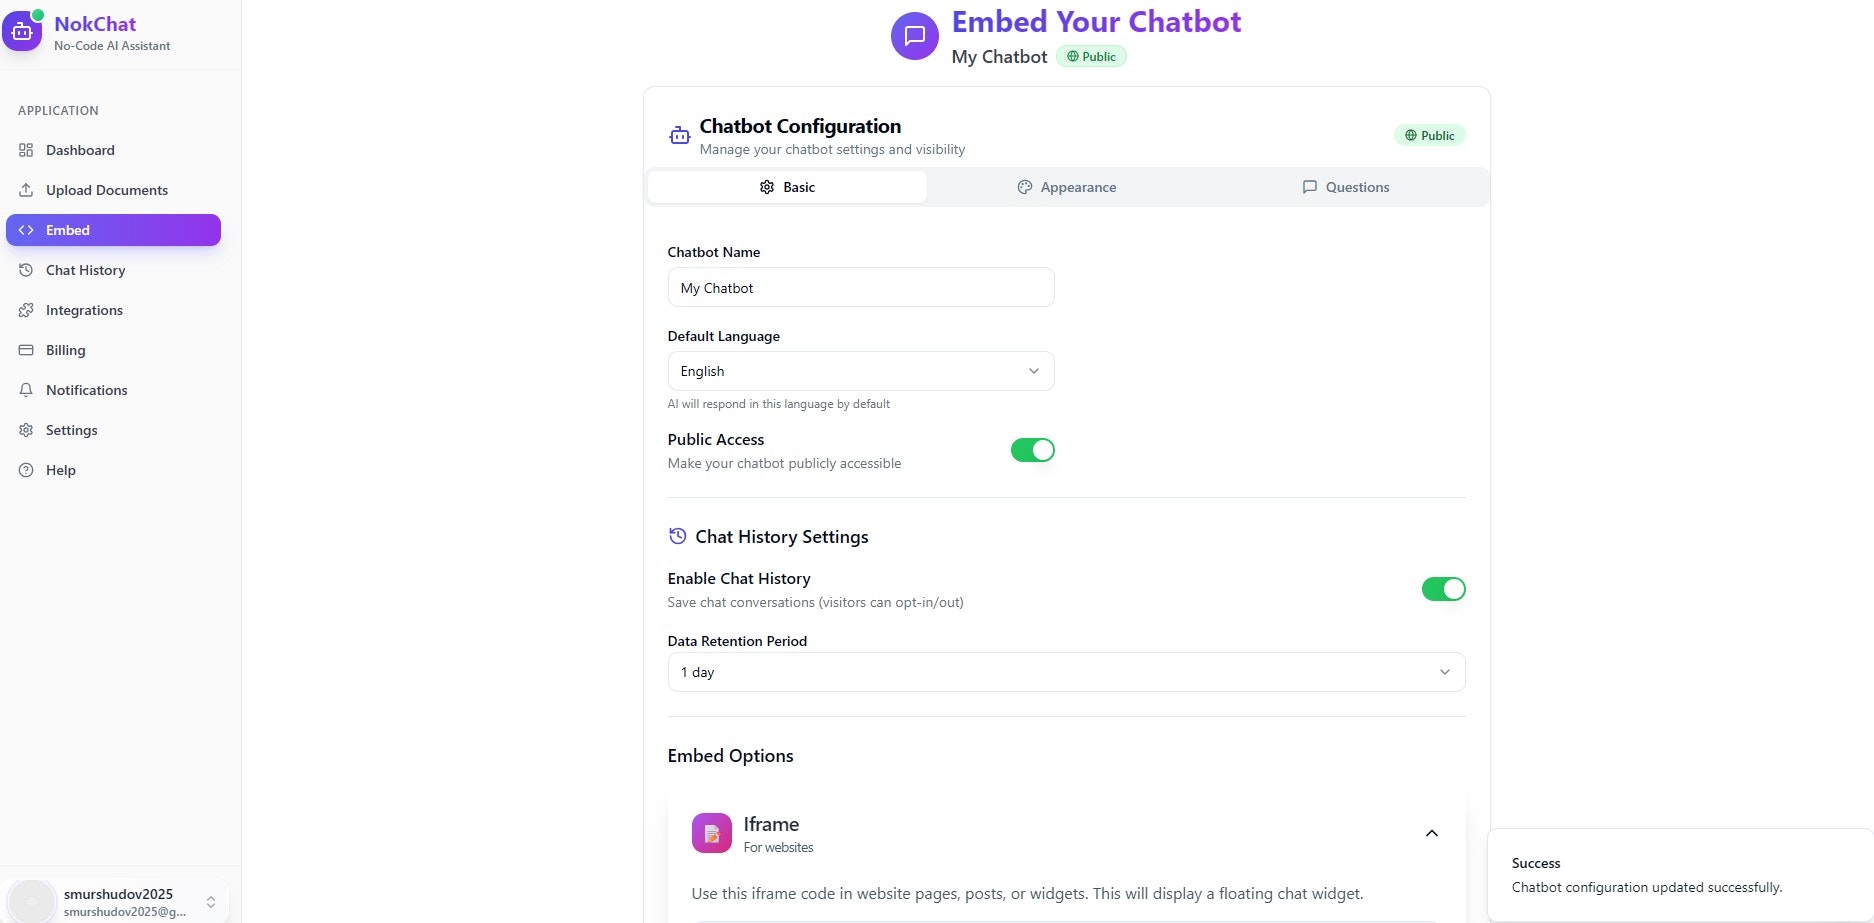Open the Questions tab
The height and width of the screenshot is (923, 1874).
tap(1345, 187)
